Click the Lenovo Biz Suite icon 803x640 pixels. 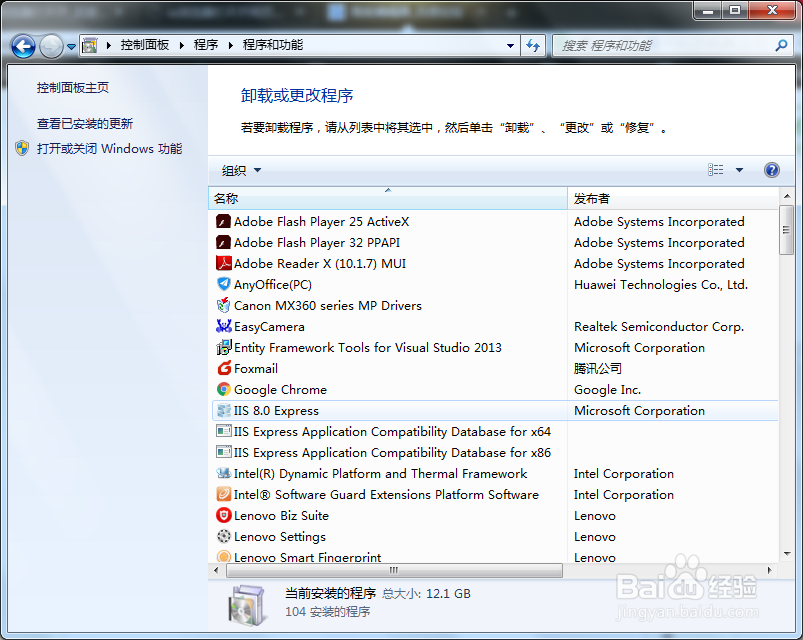click(x=223, y=516)
